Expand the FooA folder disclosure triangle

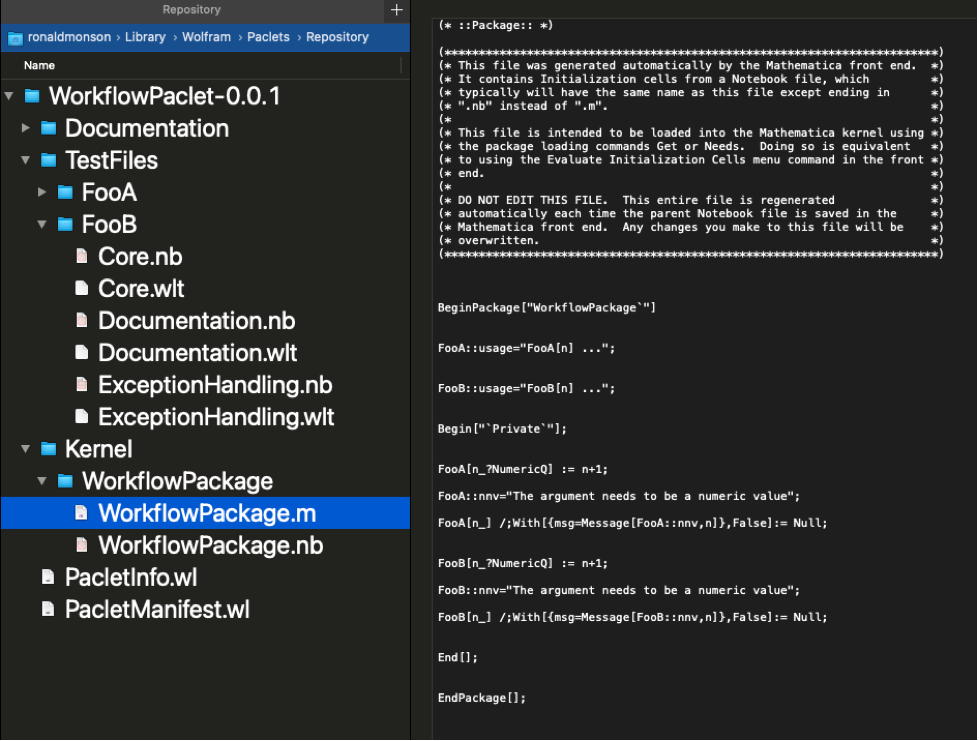pyautogui.click(x=42, y=192)
